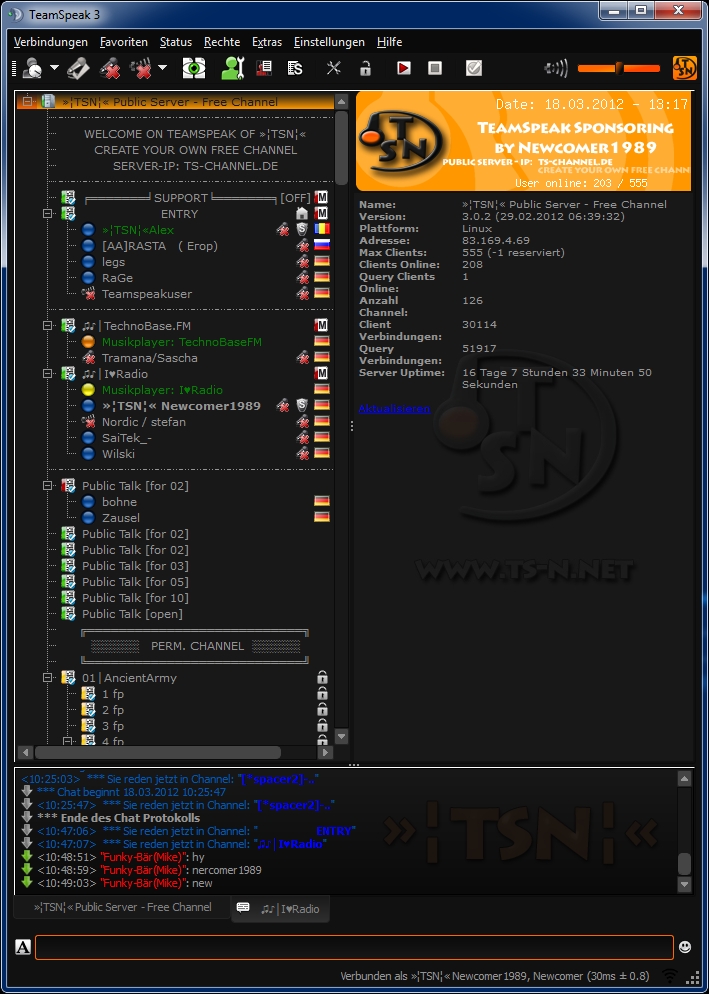Click the ENTRY channel link in chat
Screen dimensions: 709x994
[x=335, y=830]
